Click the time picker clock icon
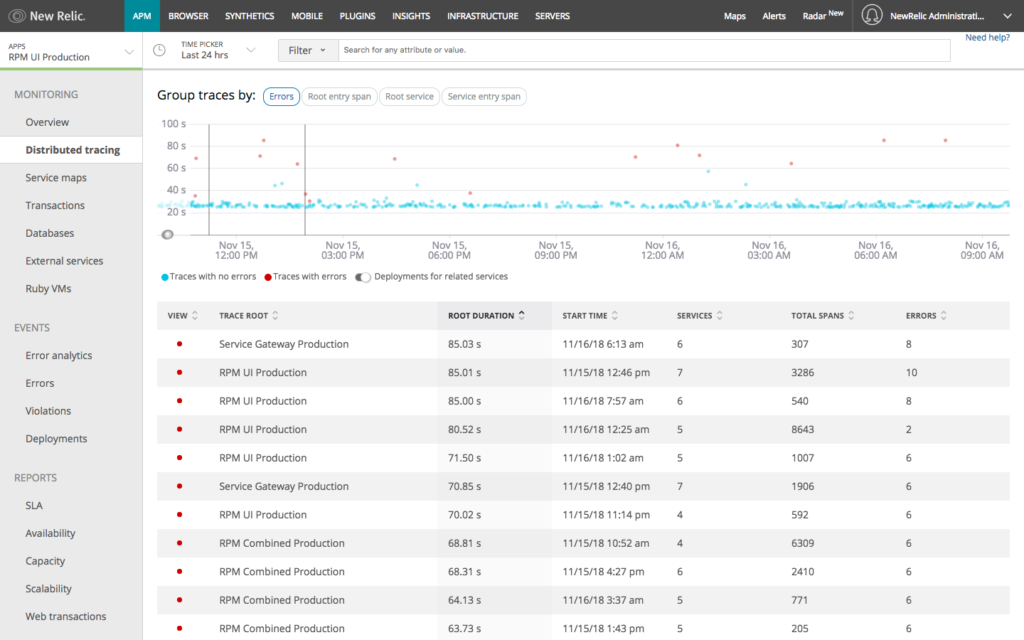The image size is (1024, 640). 159,50
